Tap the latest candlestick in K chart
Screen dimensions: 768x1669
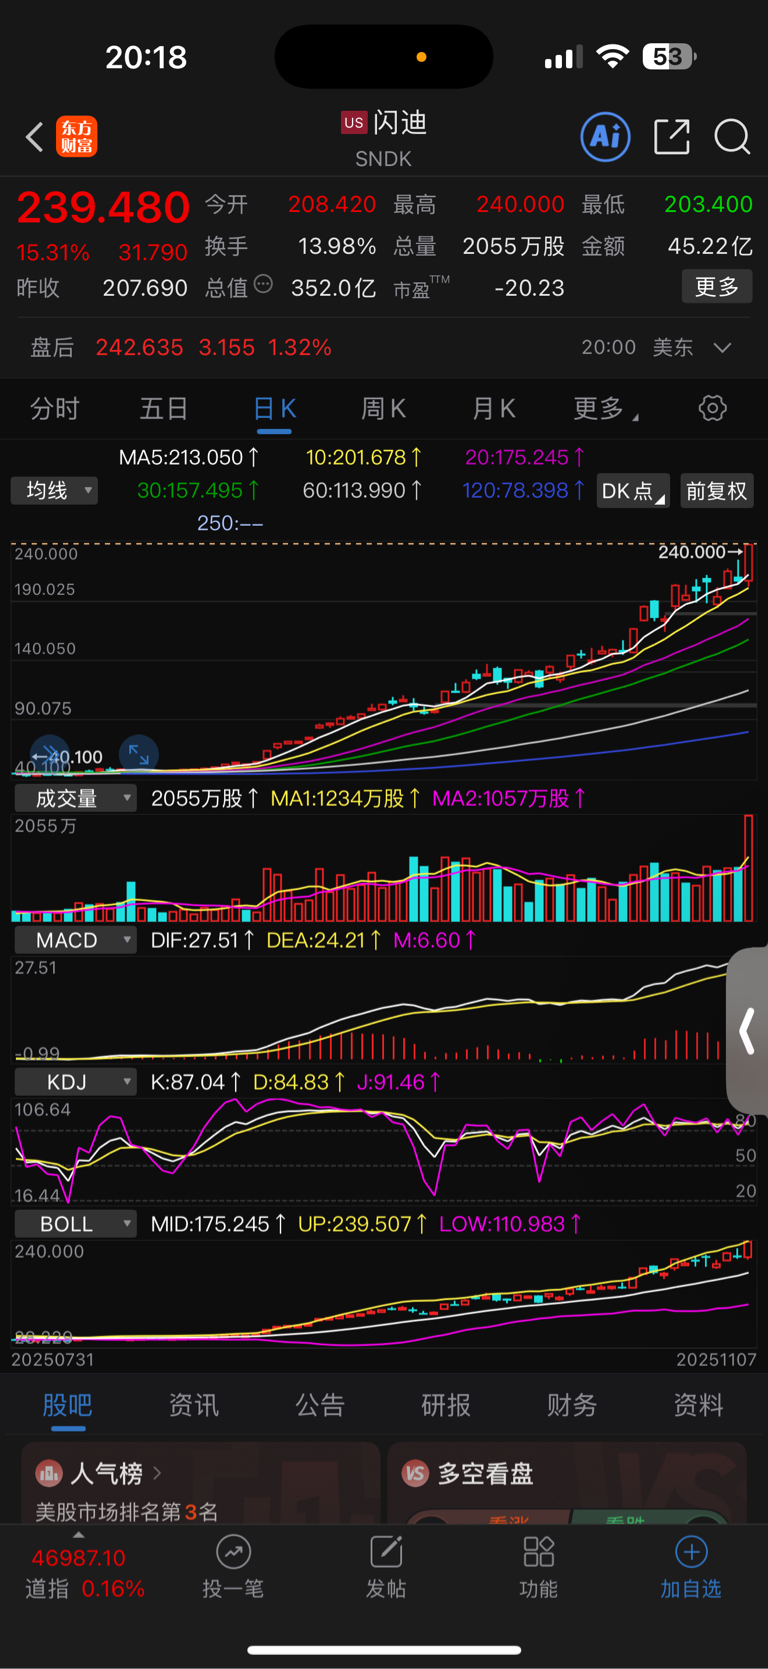[749, 563]
